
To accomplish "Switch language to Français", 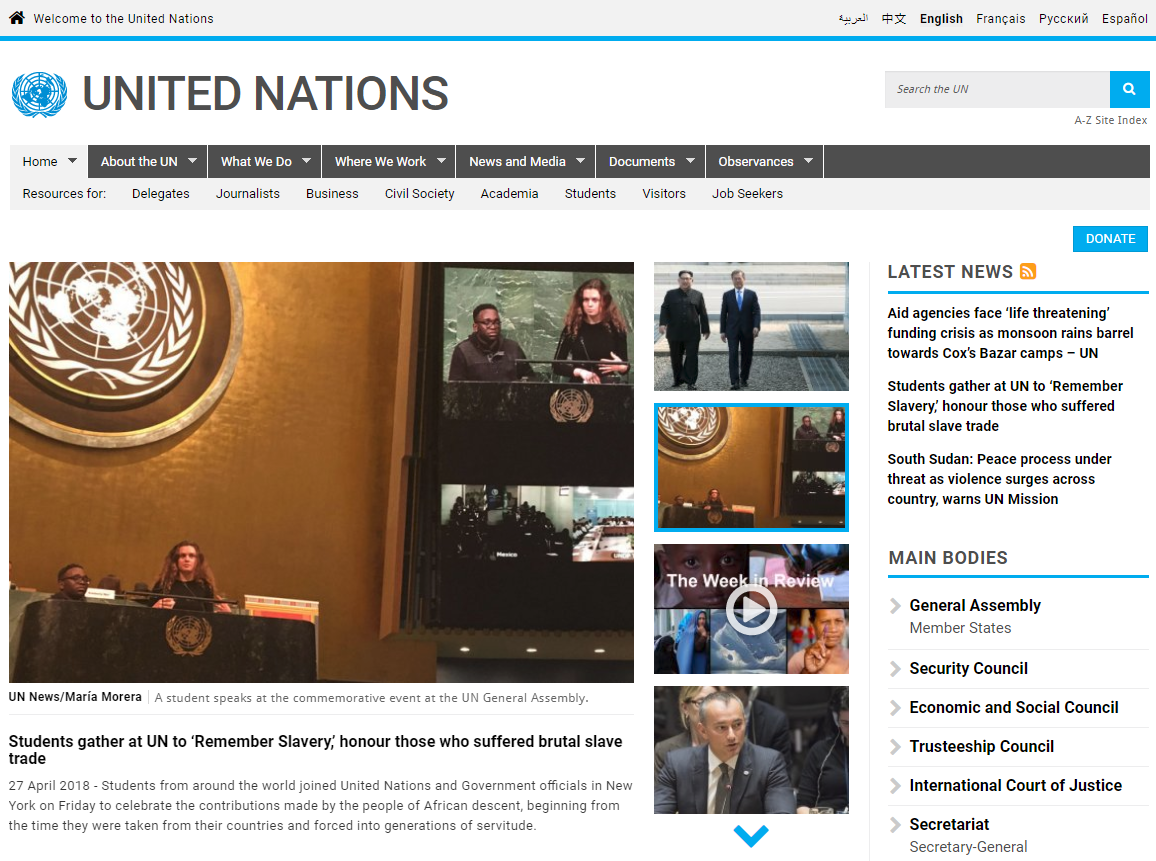I will (x=1000, y=18).
